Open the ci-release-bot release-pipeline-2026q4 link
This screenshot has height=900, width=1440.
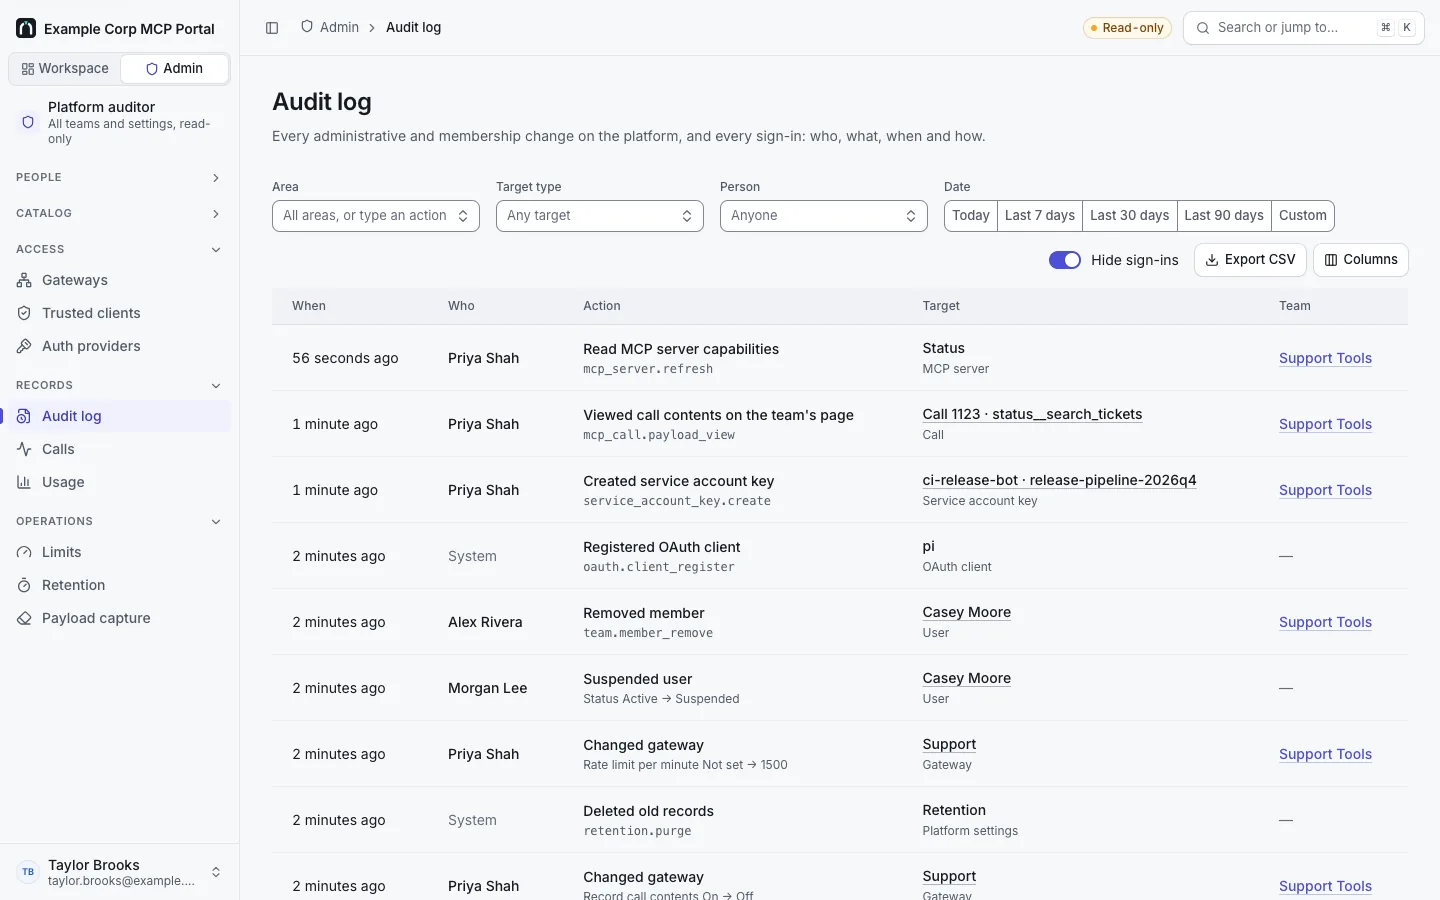(1059, 480)
